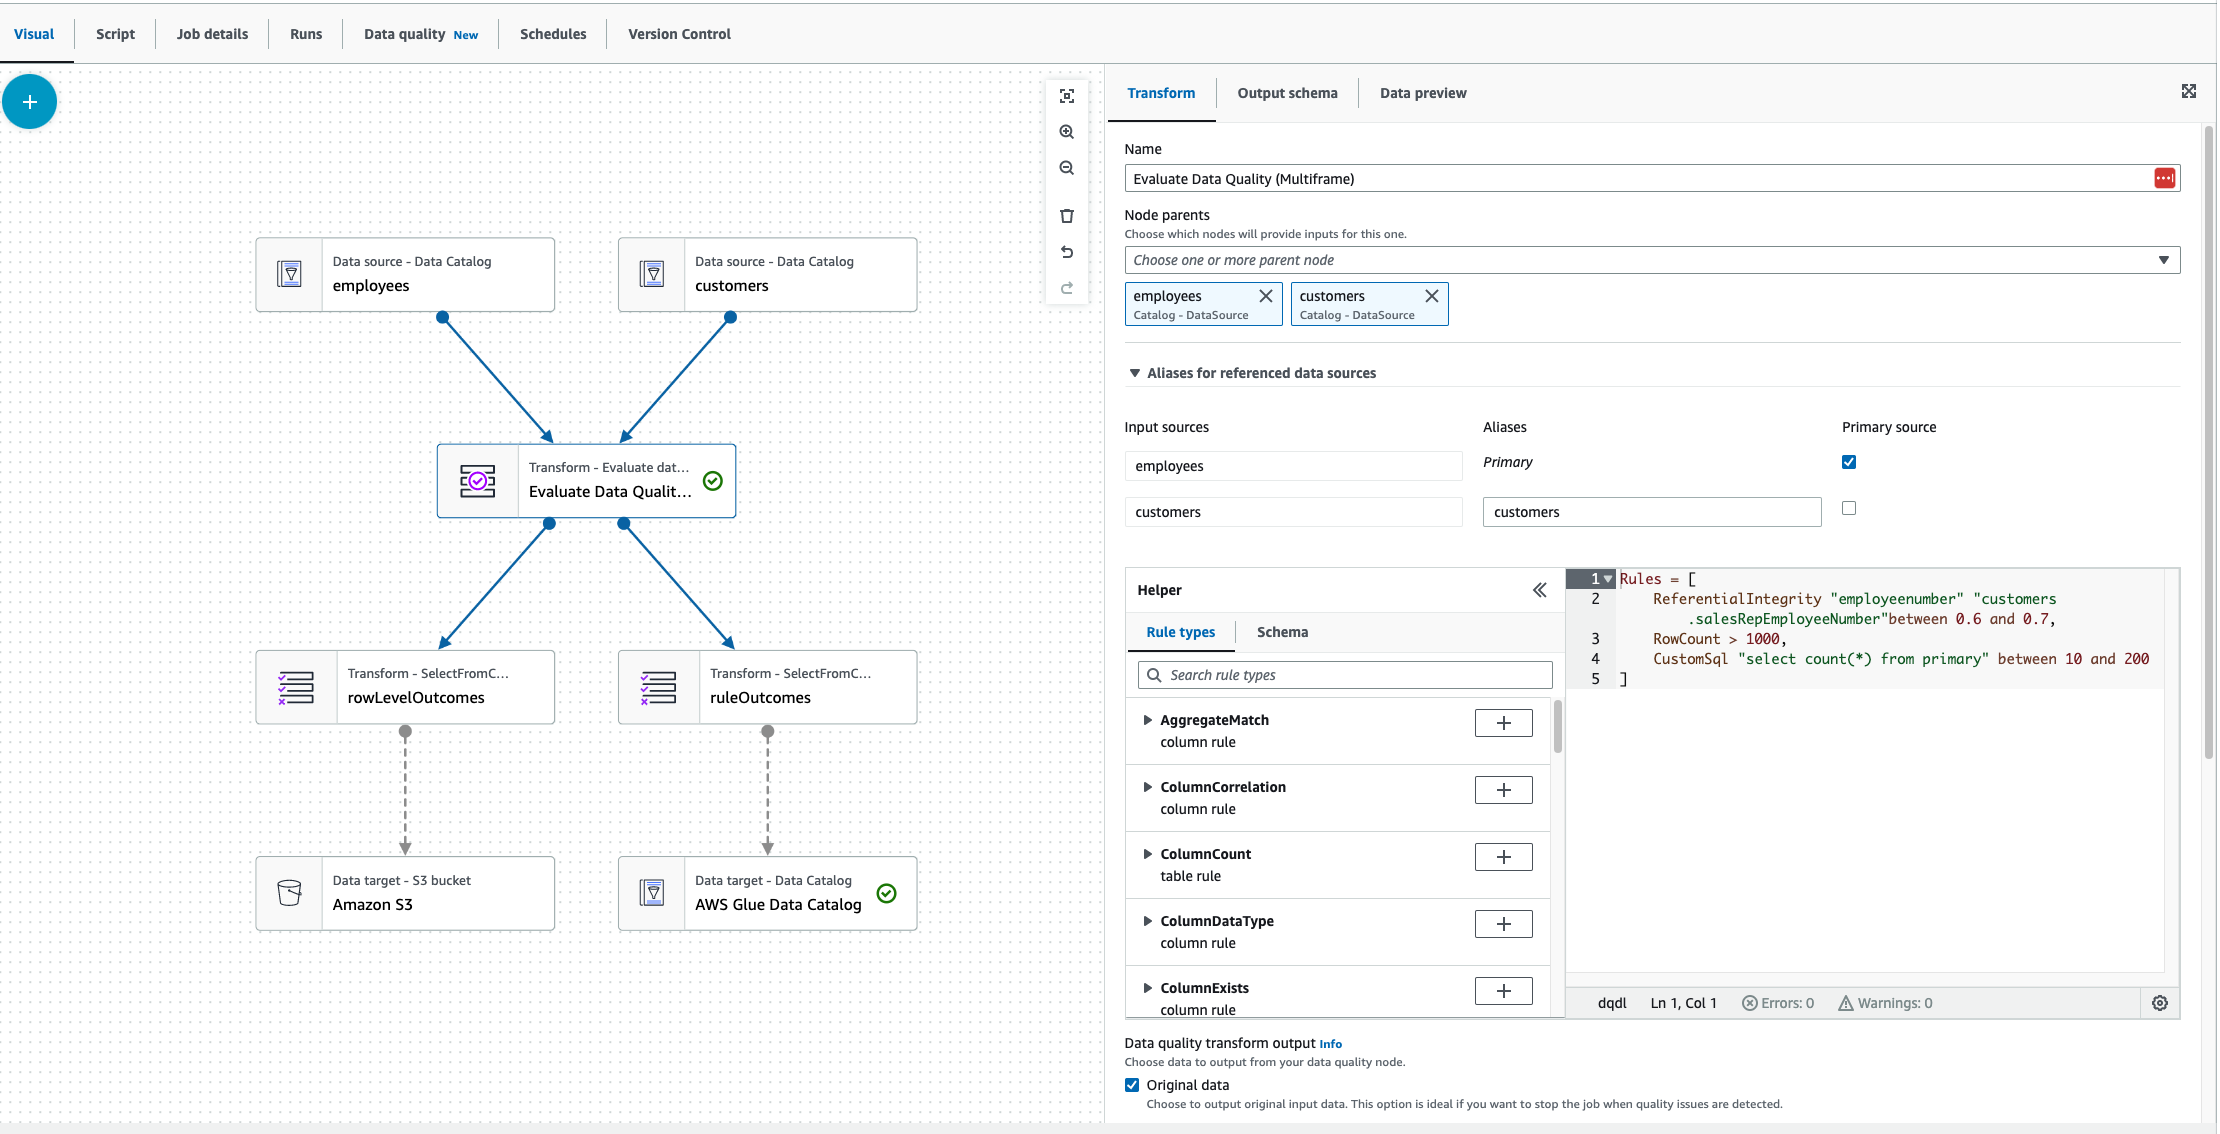Image resolution: width=2220 pixels, height=1134 pixels.
Task: Expand the ColumnDataType rule type
Action: coord(1147,920)
